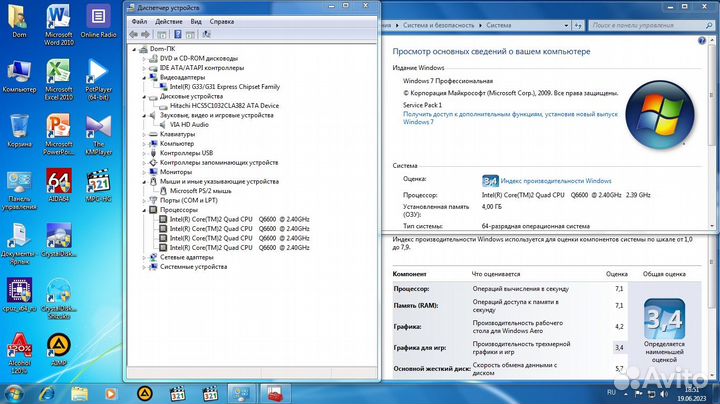Click Forward arrow in Device Manager toolbar

click(x=146, y=34)
